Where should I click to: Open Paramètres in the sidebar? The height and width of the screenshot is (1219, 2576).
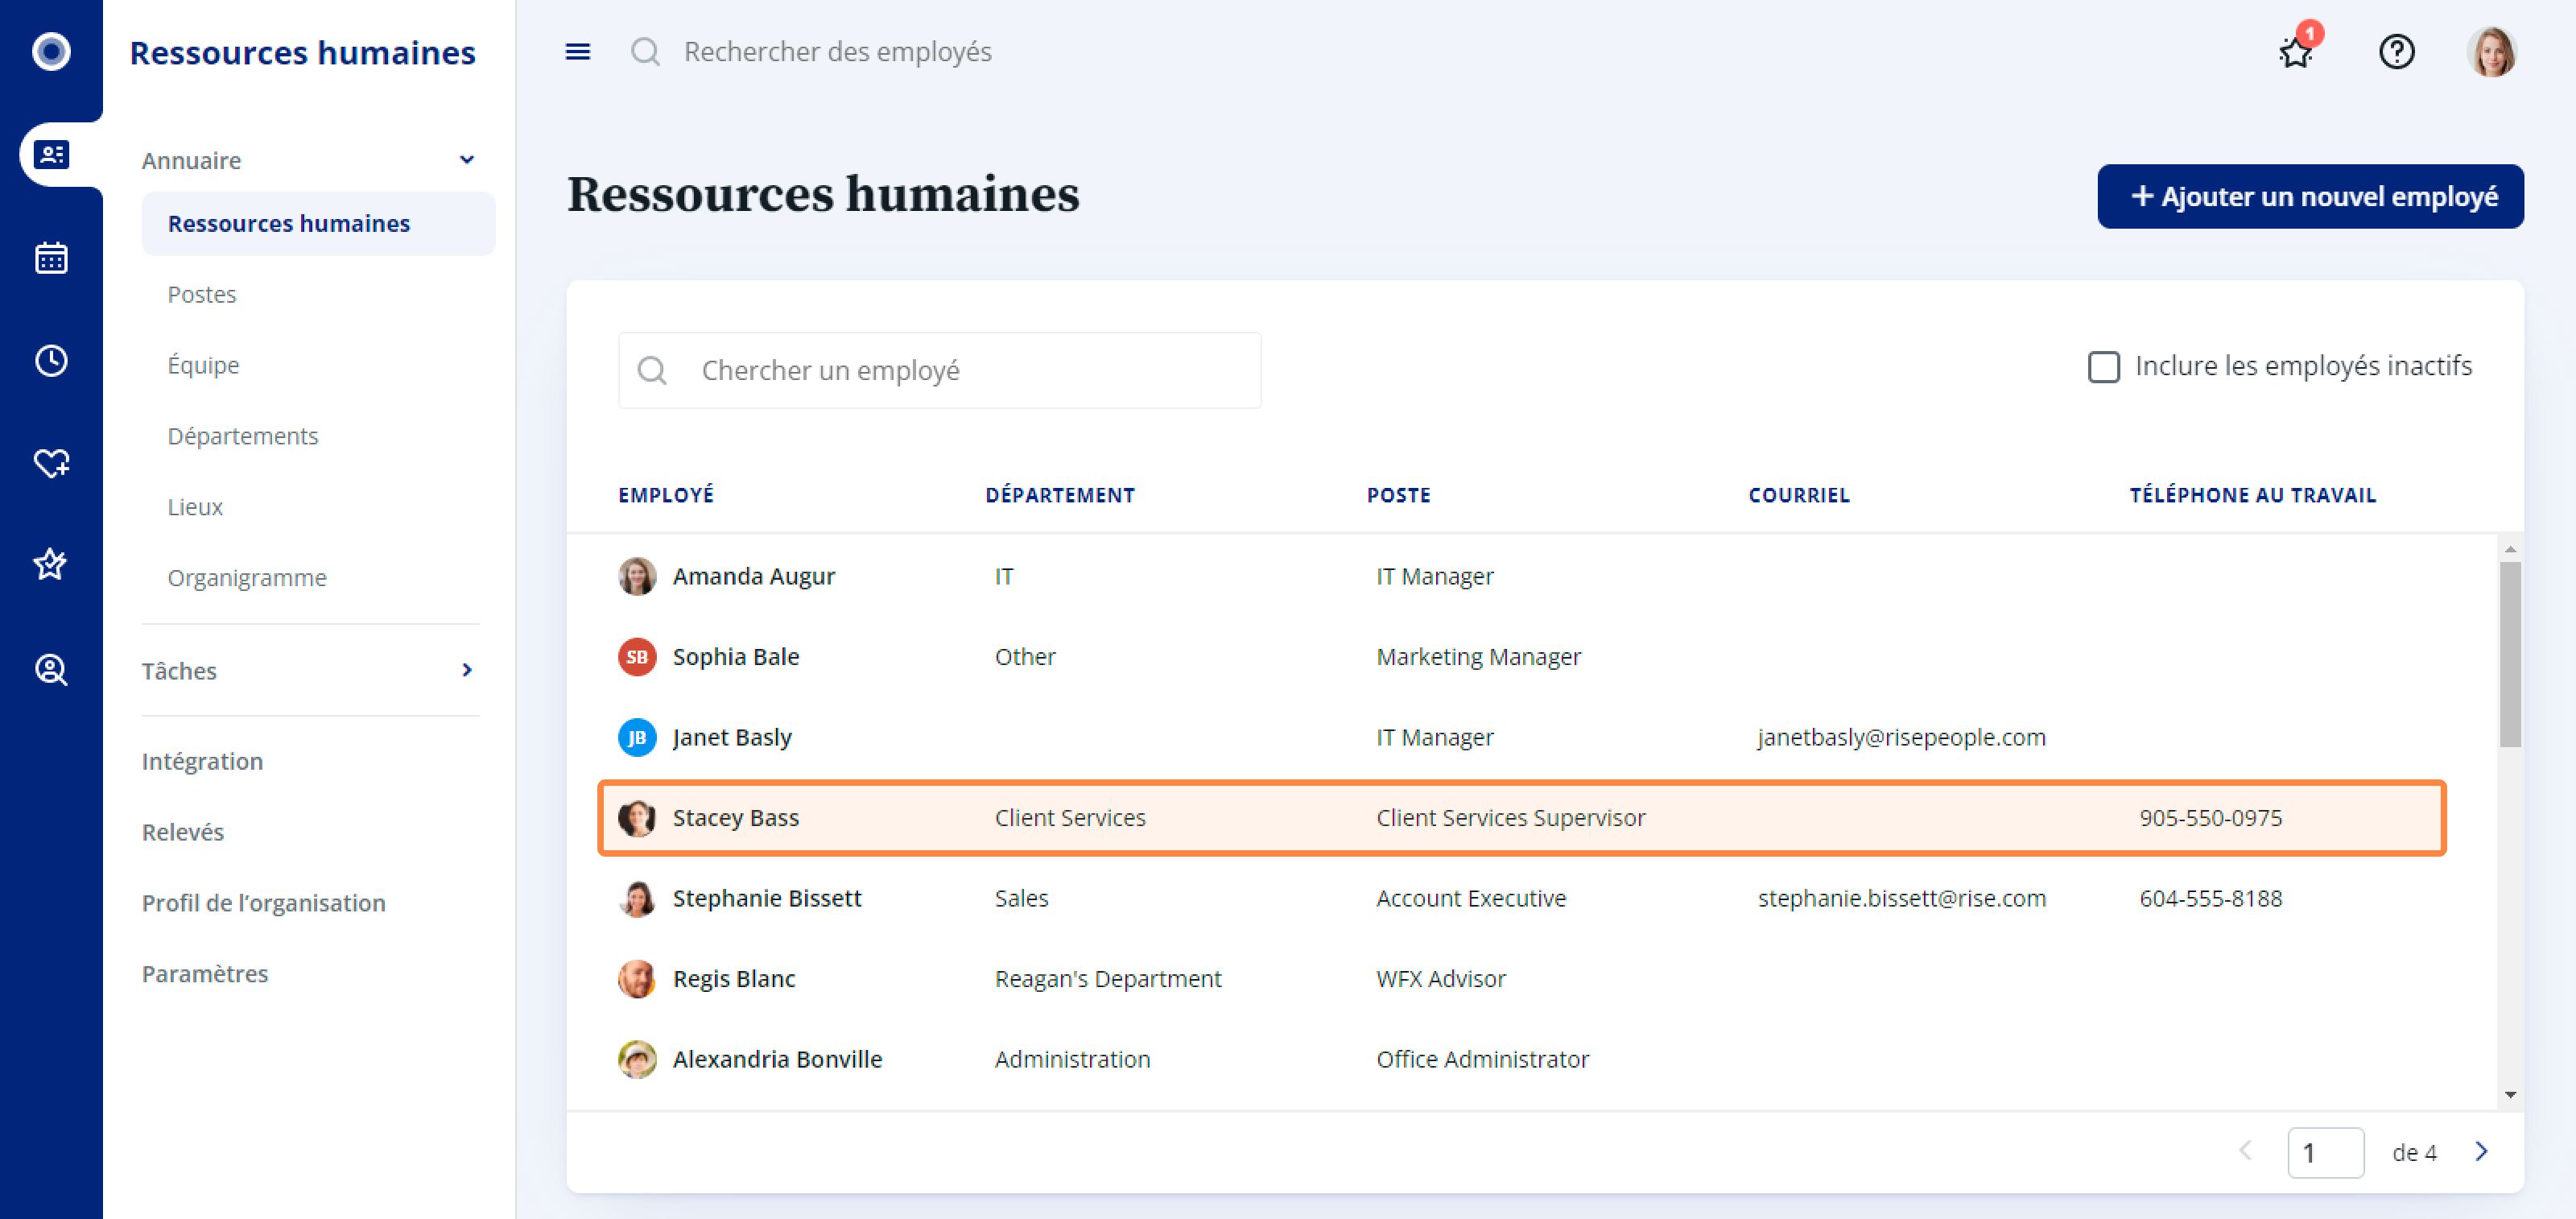coord(205,974)
